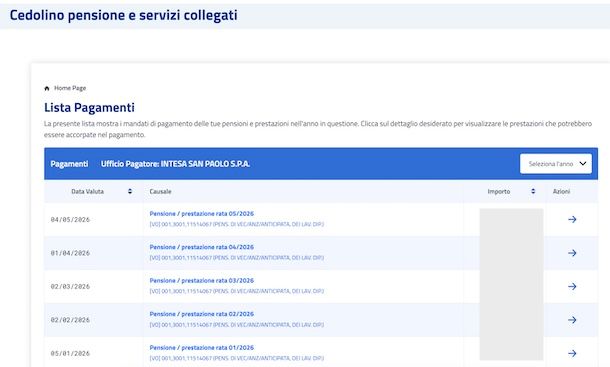Open Pensione / prestazione rata 05/2026 link
Viewport: 610px width, 367px height.
click(202, 214)
